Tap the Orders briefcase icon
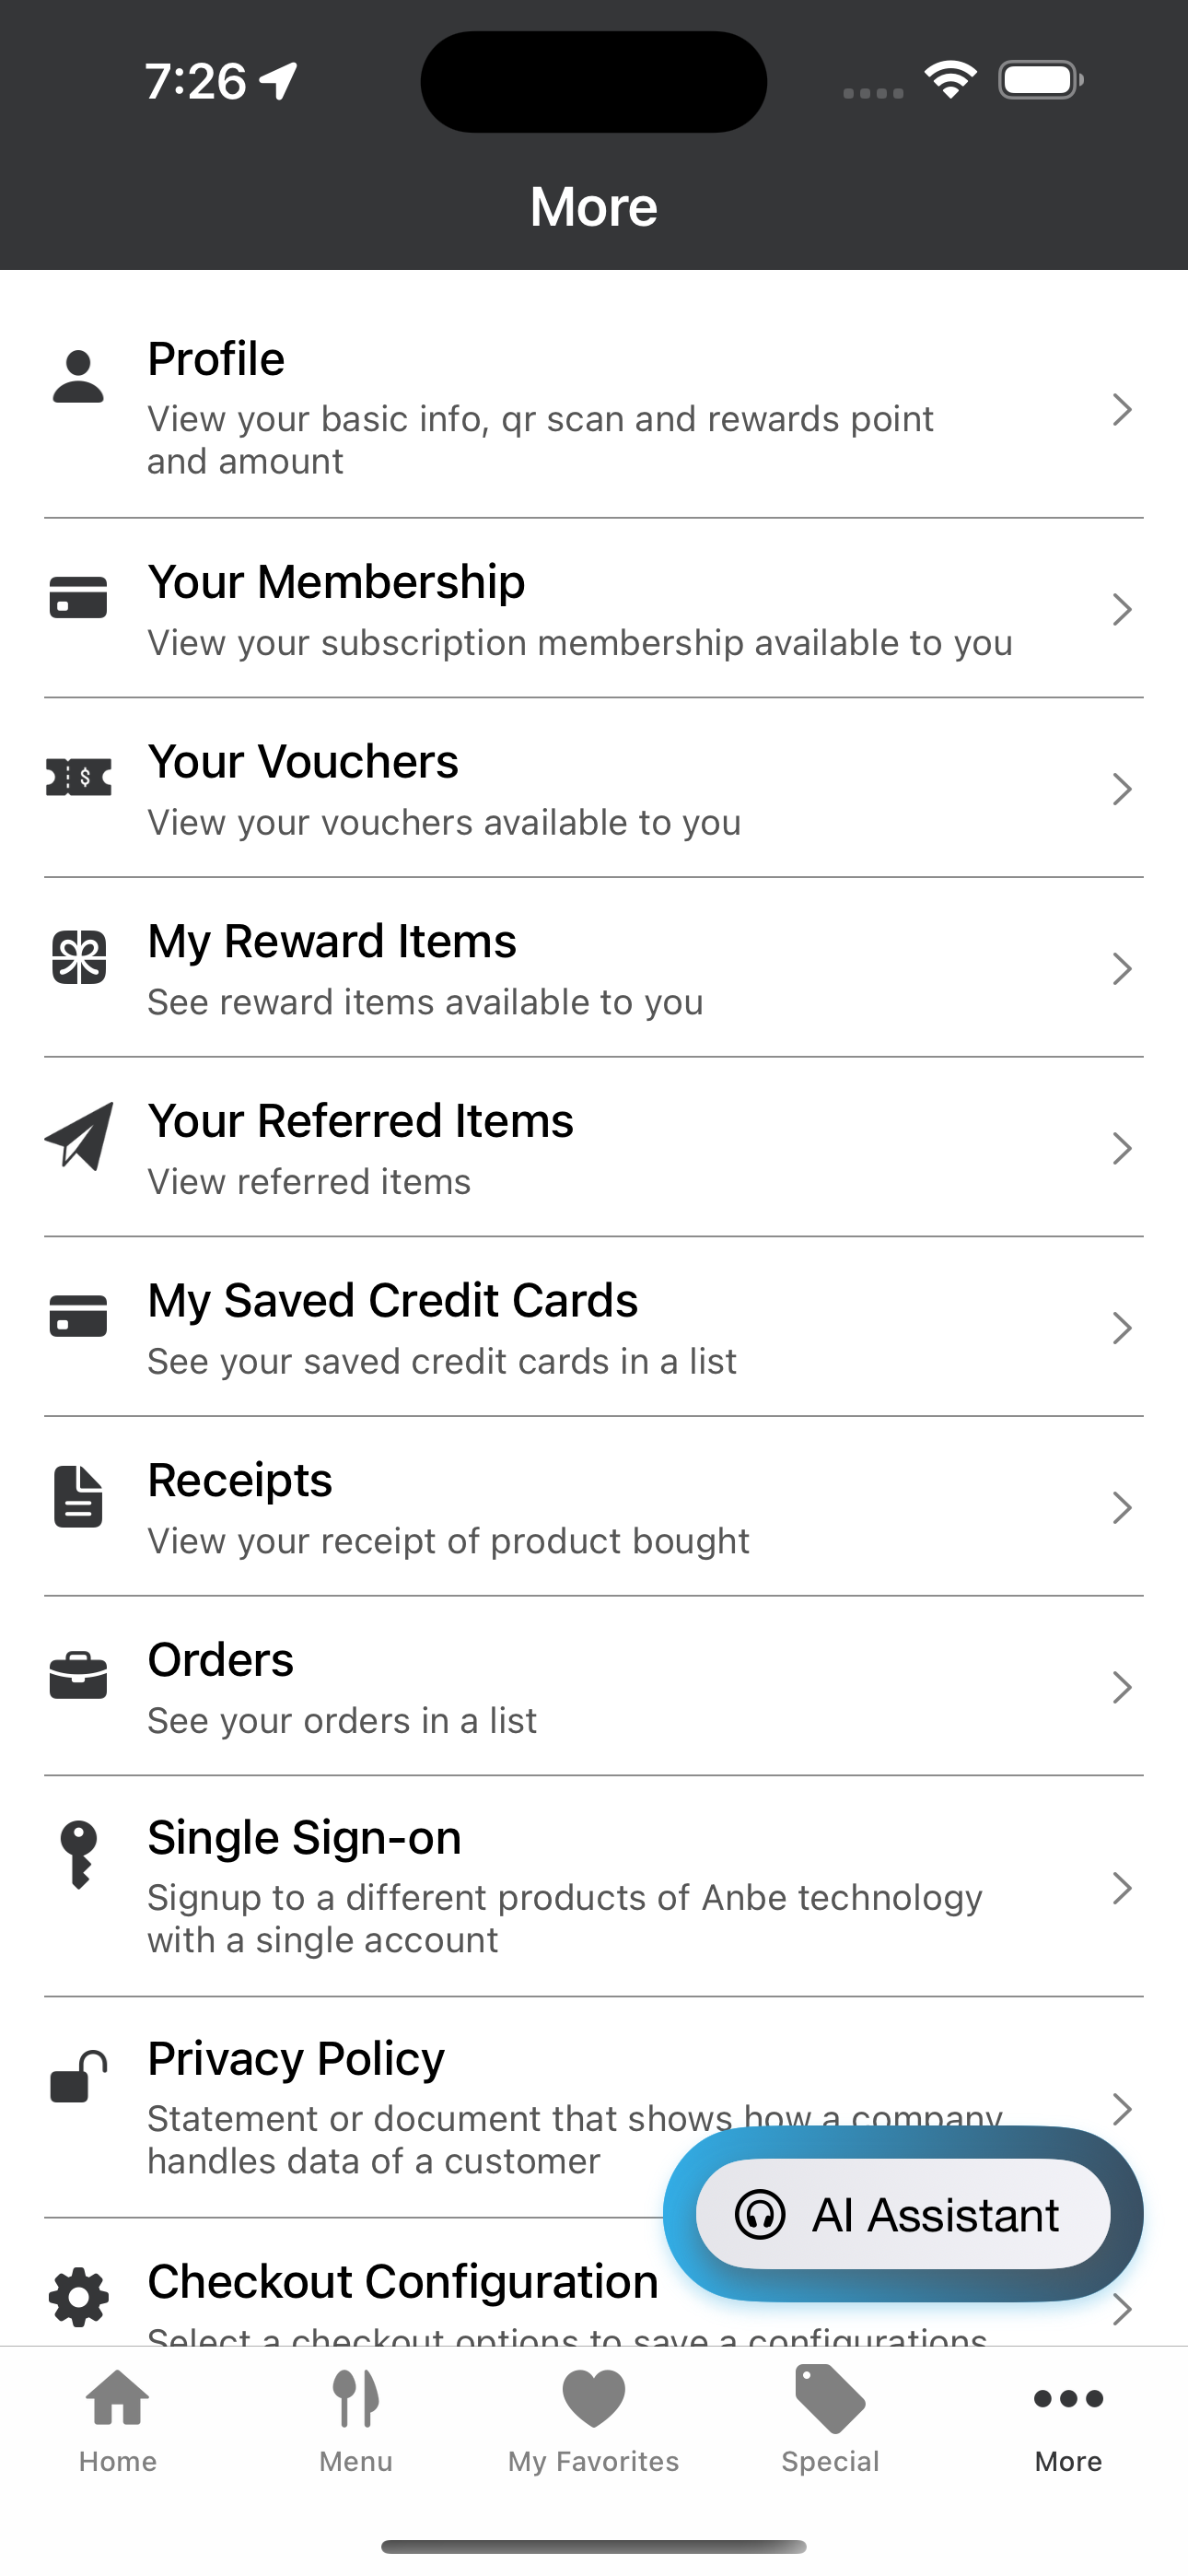This screenshot has height=2576, width=1188. point(78,1676)
